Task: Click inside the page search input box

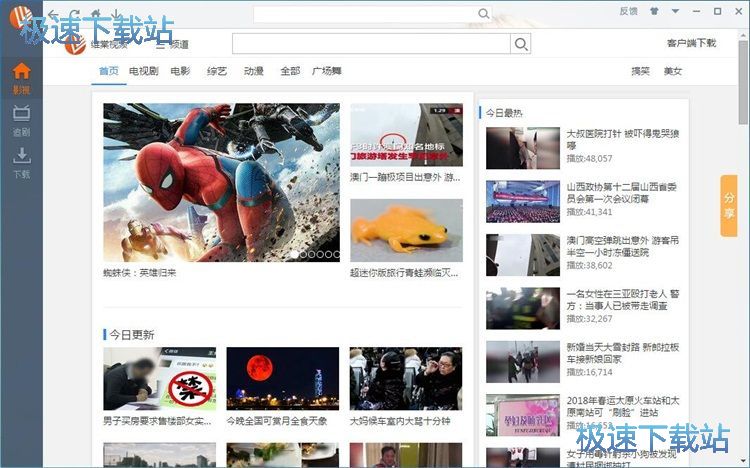Action: point(371,44)
